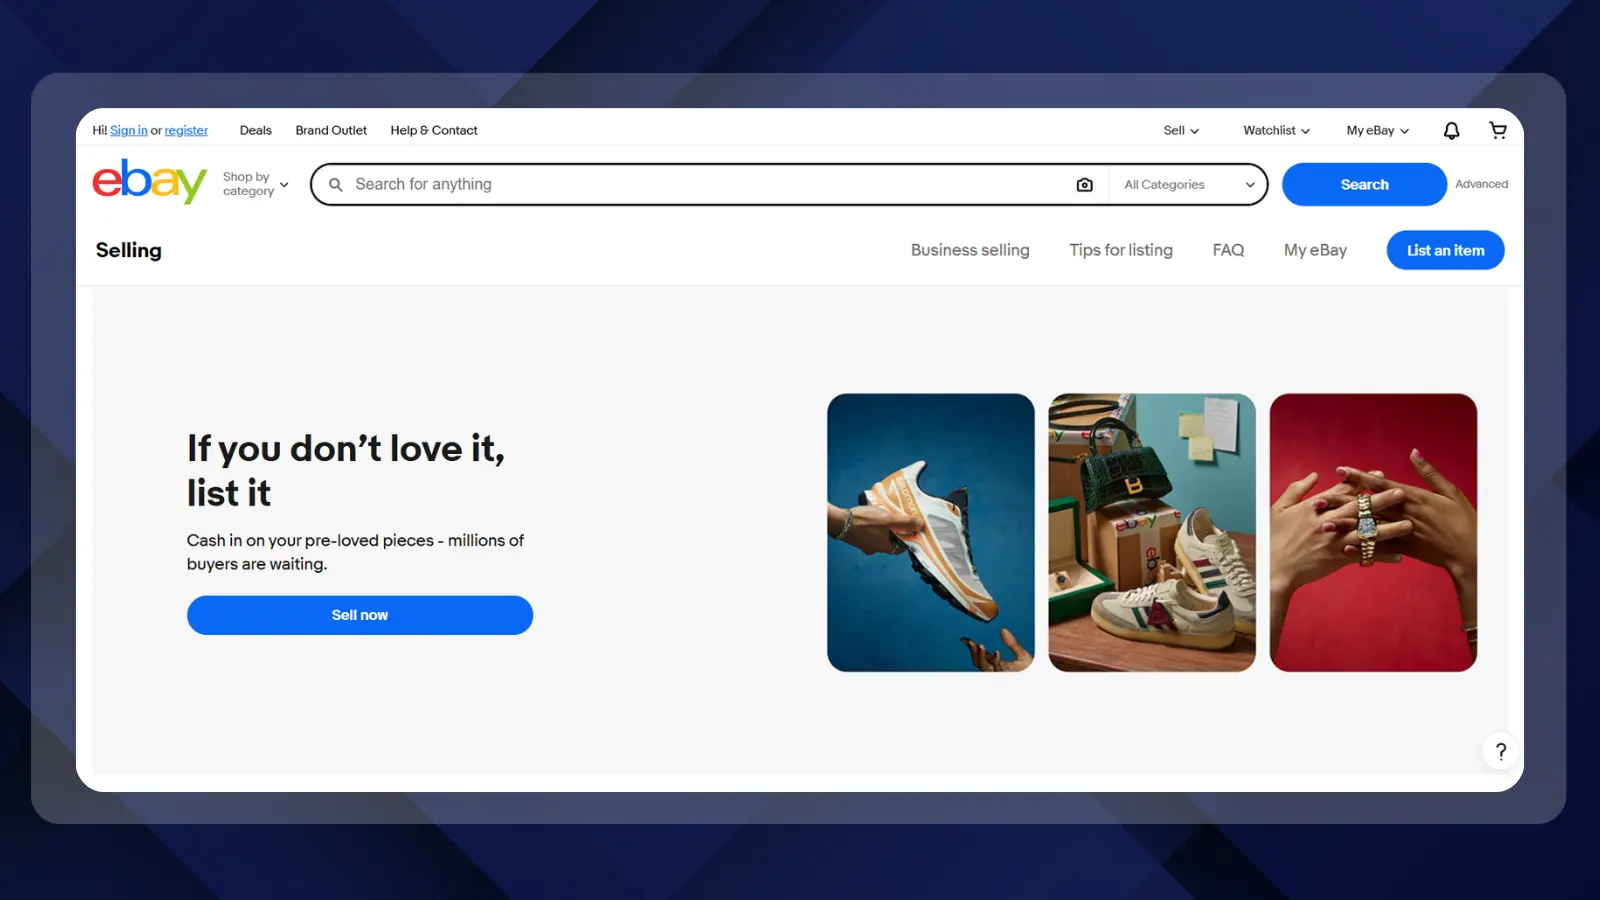Screen dimensions: 1600x900
Task: Open the Brand Outlet link
Action: tap(331, 130)
